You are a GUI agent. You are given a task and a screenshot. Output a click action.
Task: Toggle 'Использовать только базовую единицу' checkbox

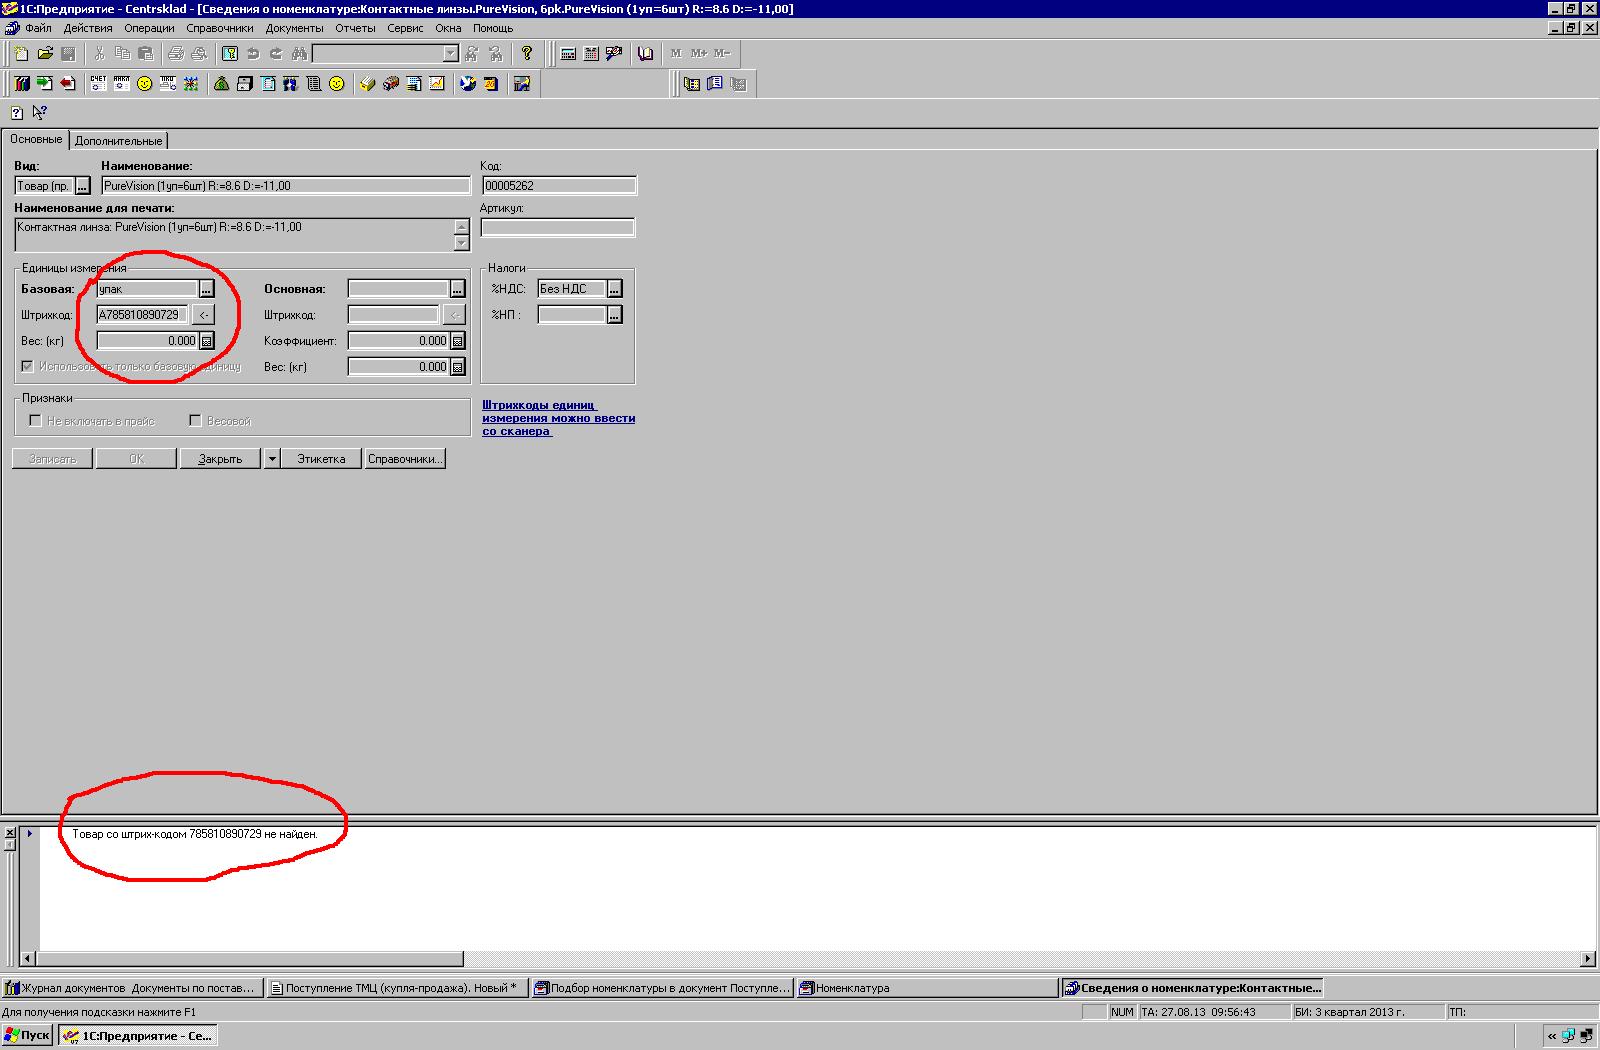click(x=28, y=367)
